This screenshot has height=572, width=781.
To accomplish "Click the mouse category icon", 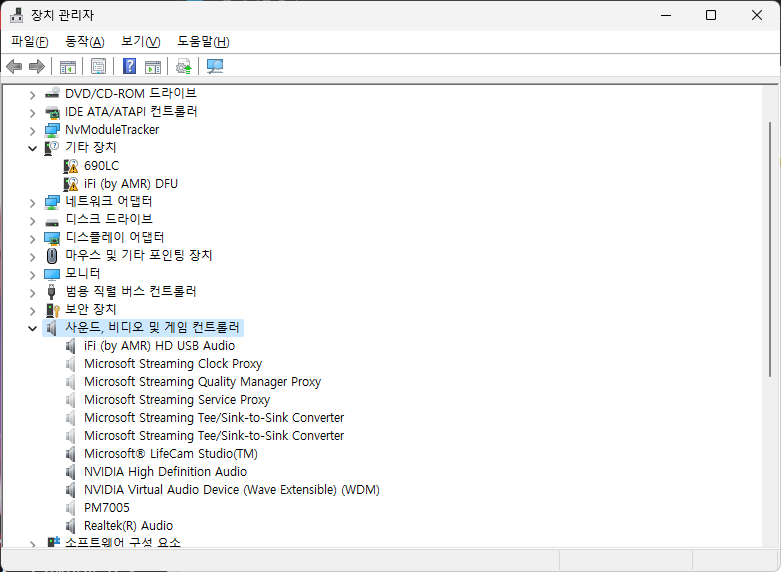I will pyautogui.click(x=52, y=256).
